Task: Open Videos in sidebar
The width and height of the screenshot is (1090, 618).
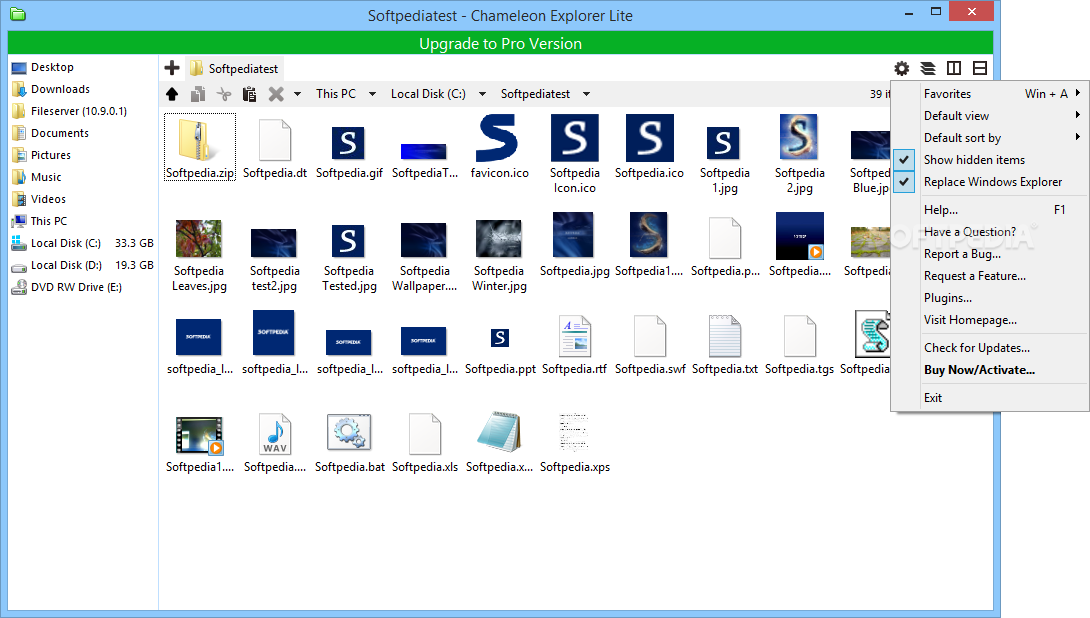Action: tap(39, 200)
